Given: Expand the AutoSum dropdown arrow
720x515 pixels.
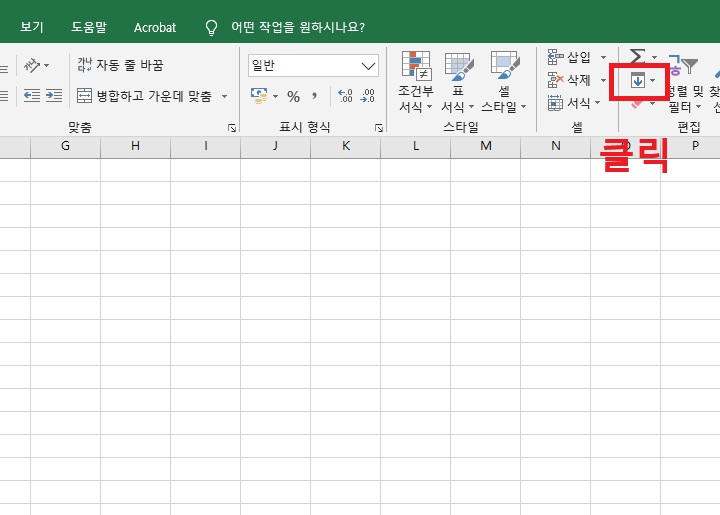Looking at the screenshot, I should click(654, 57).
